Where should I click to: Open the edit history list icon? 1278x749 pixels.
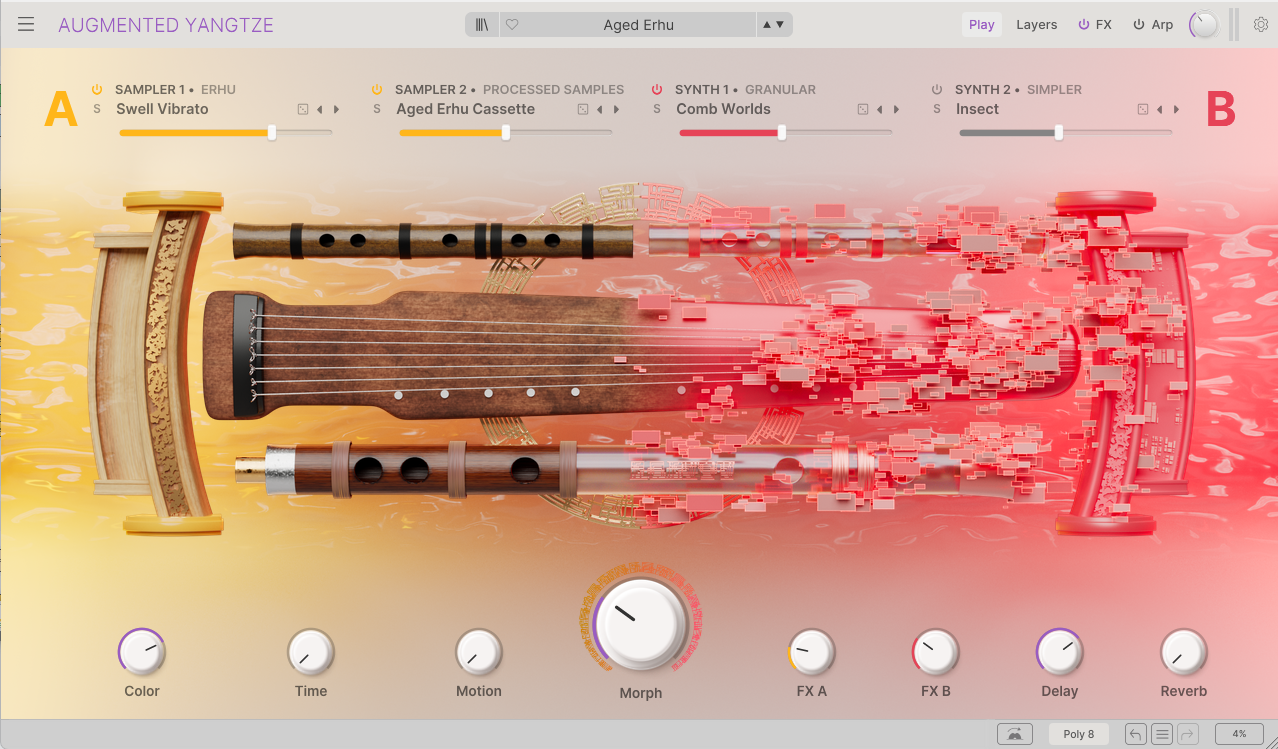(1161, 734)
